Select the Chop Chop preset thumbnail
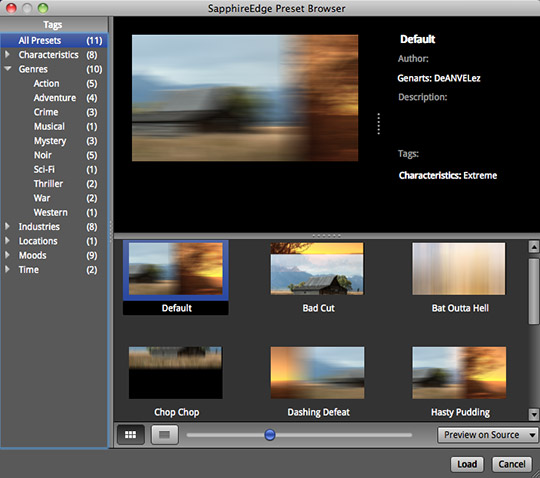Image resolution: width=540 pixels, height=478 pixels. point(176,373)
